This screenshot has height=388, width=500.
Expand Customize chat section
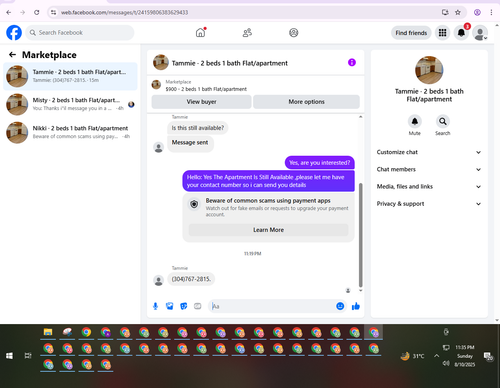click(429, 152)
